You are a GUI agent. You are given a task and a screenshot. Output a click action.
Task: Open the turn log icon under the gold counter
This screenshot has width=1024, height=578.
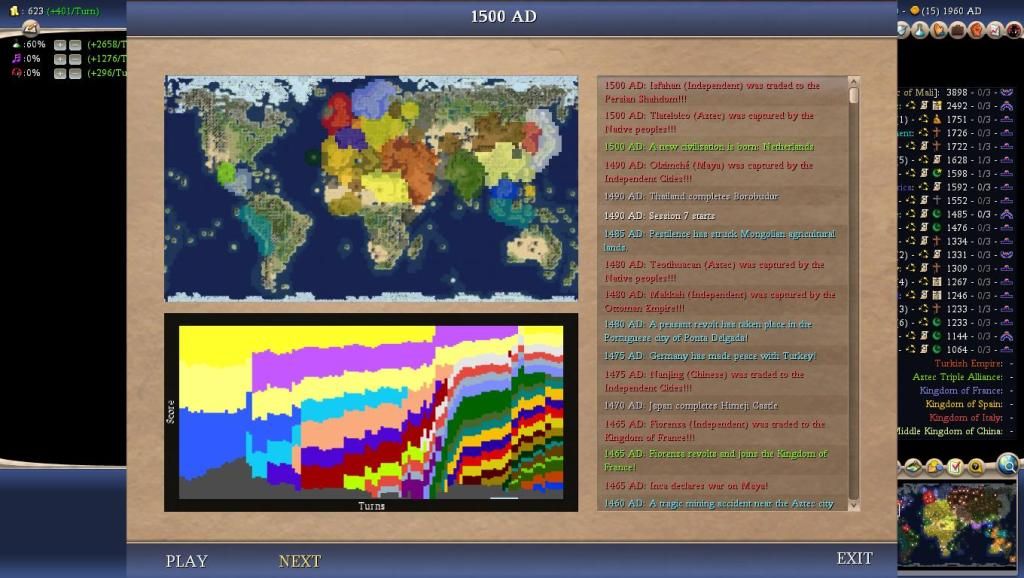[30, 27]
